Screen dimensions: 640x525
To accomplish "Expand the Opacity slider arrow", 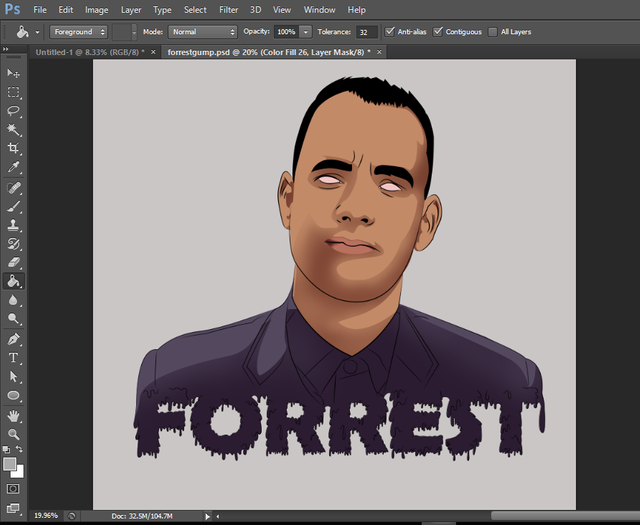I will click(x=305, y=32).
